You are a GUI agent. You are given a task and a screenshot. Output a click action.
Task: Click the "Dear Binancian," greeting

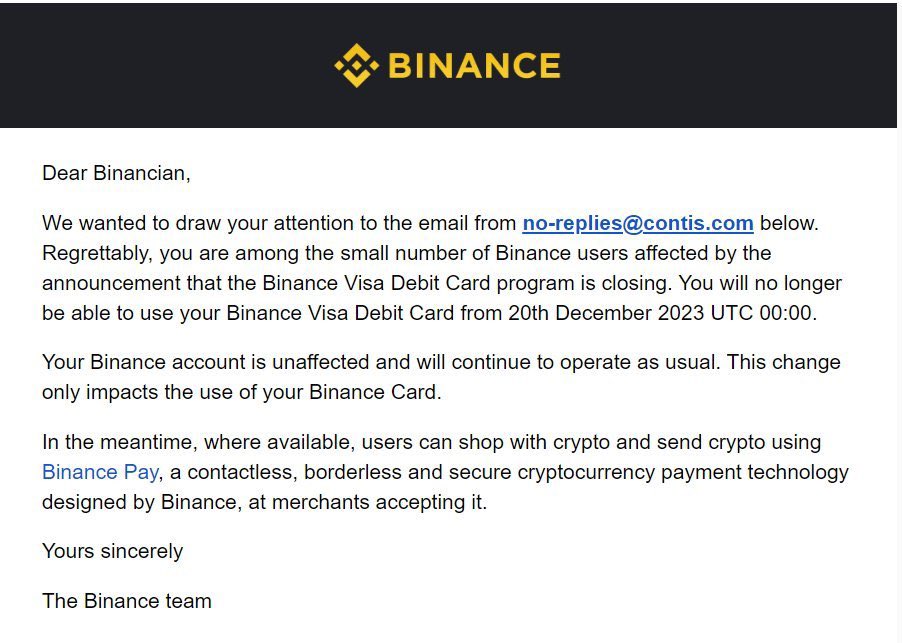pyautogui.click(x=116, y=173)
